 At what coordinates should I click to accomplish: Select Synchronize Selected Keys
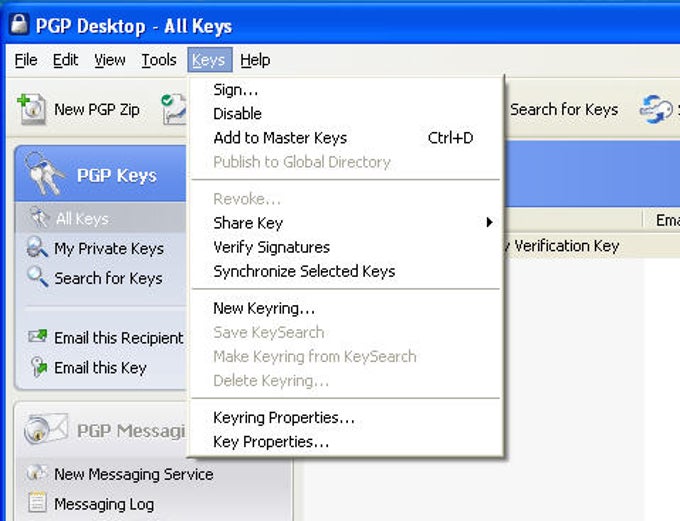click(346, 271)
